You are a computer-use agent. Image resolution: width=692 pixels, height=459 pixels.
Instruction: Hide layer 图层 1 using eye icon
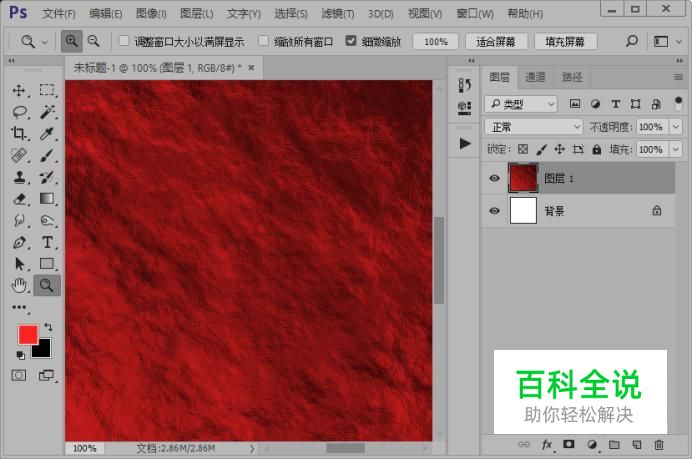tap(494, 178)
